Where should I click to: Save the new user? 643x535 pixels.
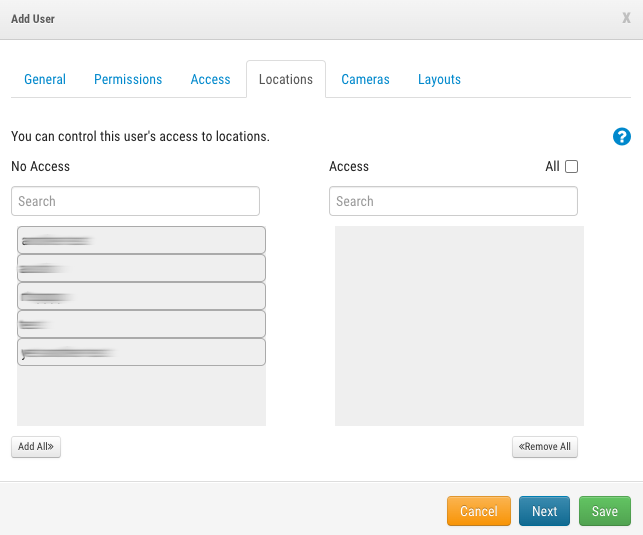pyautogui.click(x=604, y=511)
